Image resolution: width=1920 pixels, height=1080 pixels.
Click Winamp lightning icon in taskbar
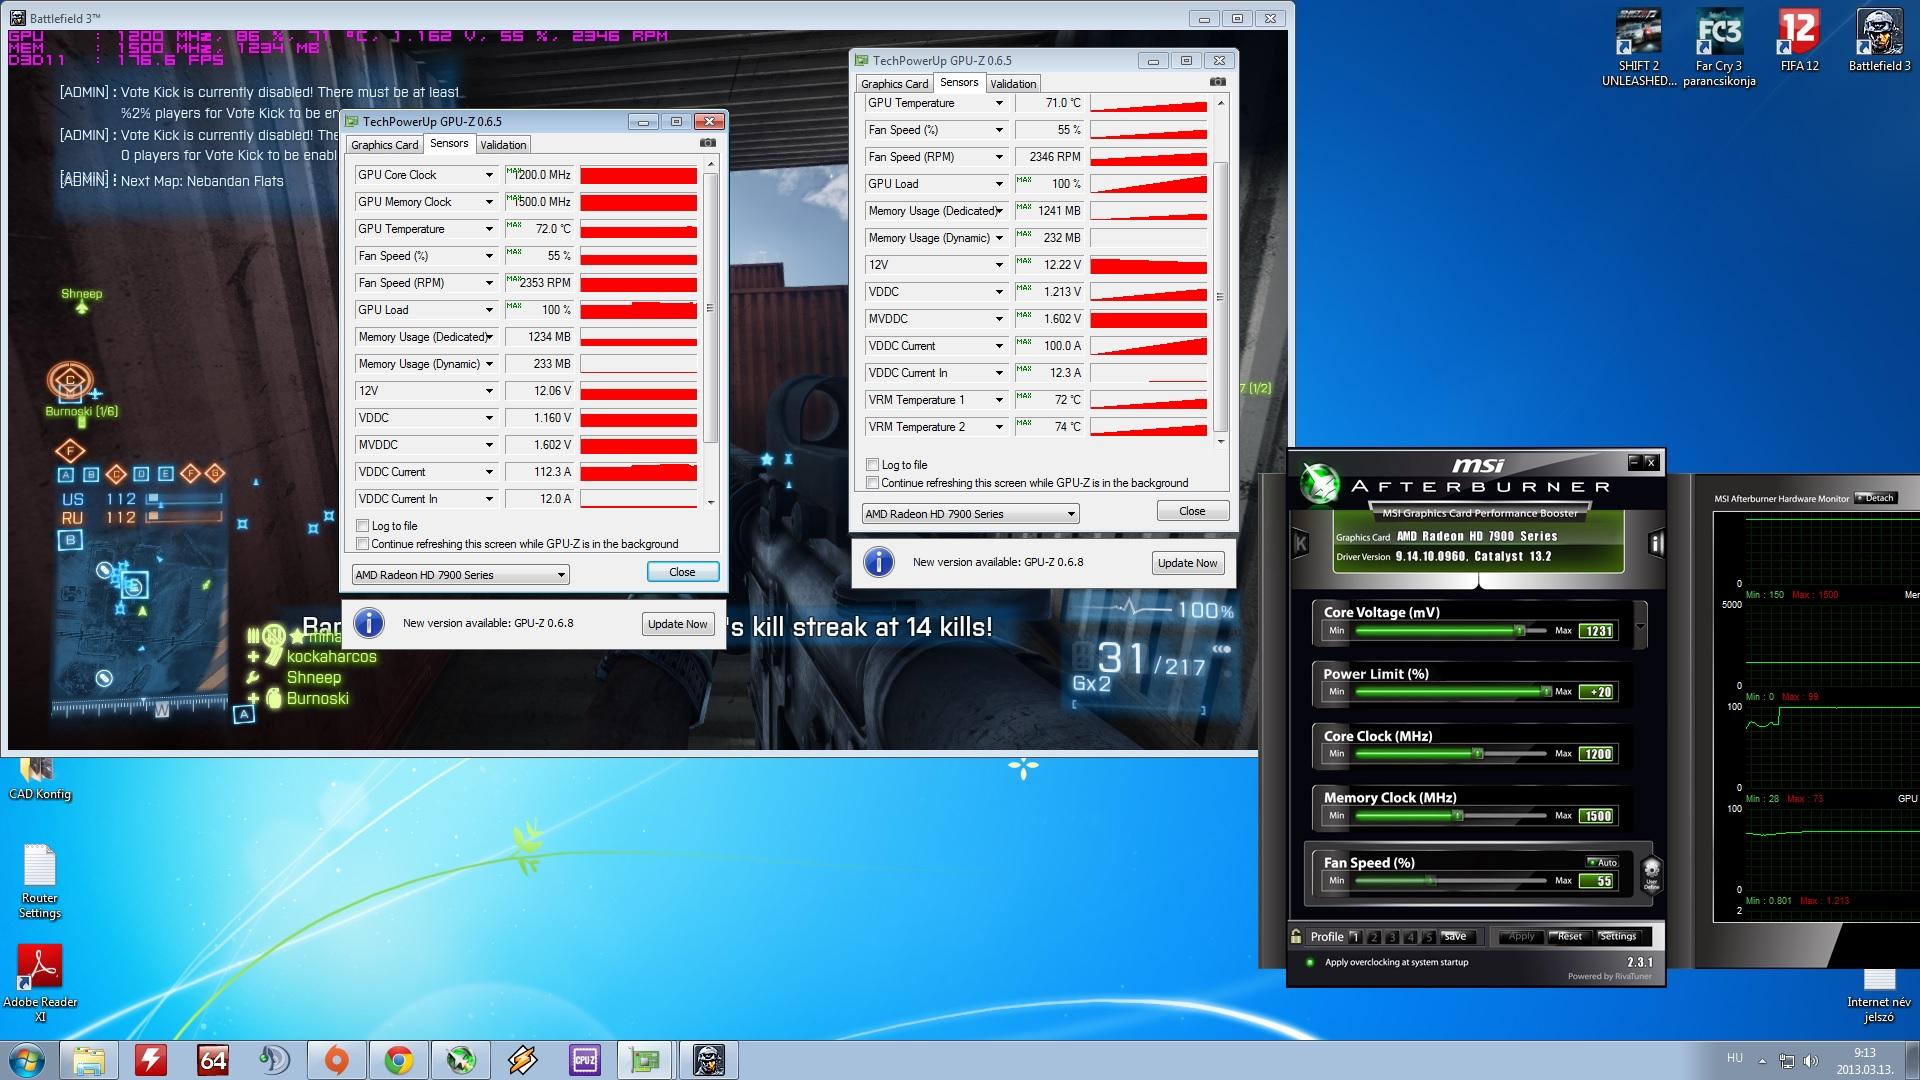tap(522, 1060)
